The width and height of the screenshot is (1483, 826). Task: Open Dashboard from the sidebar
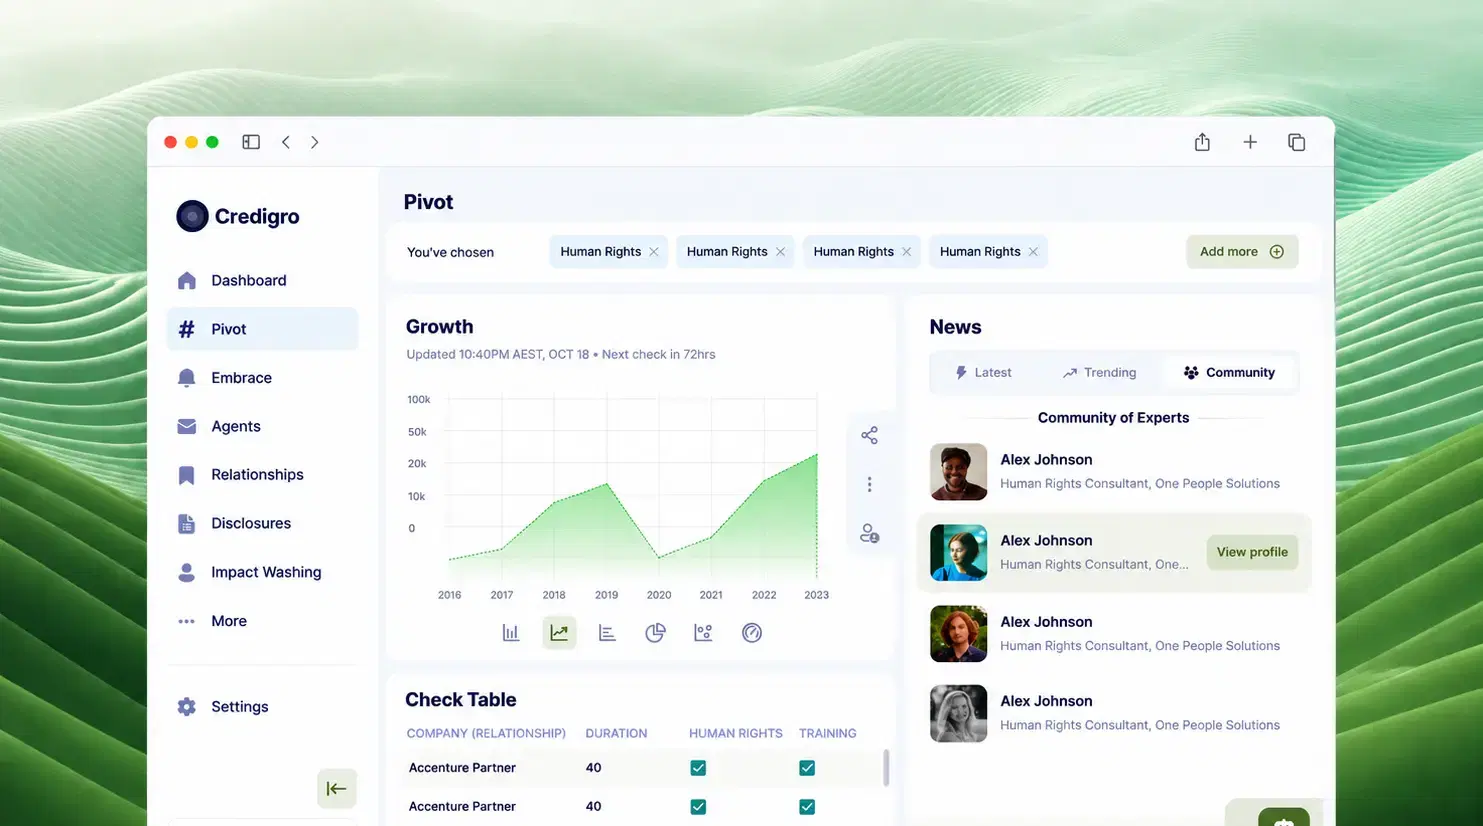click(262, 280)
